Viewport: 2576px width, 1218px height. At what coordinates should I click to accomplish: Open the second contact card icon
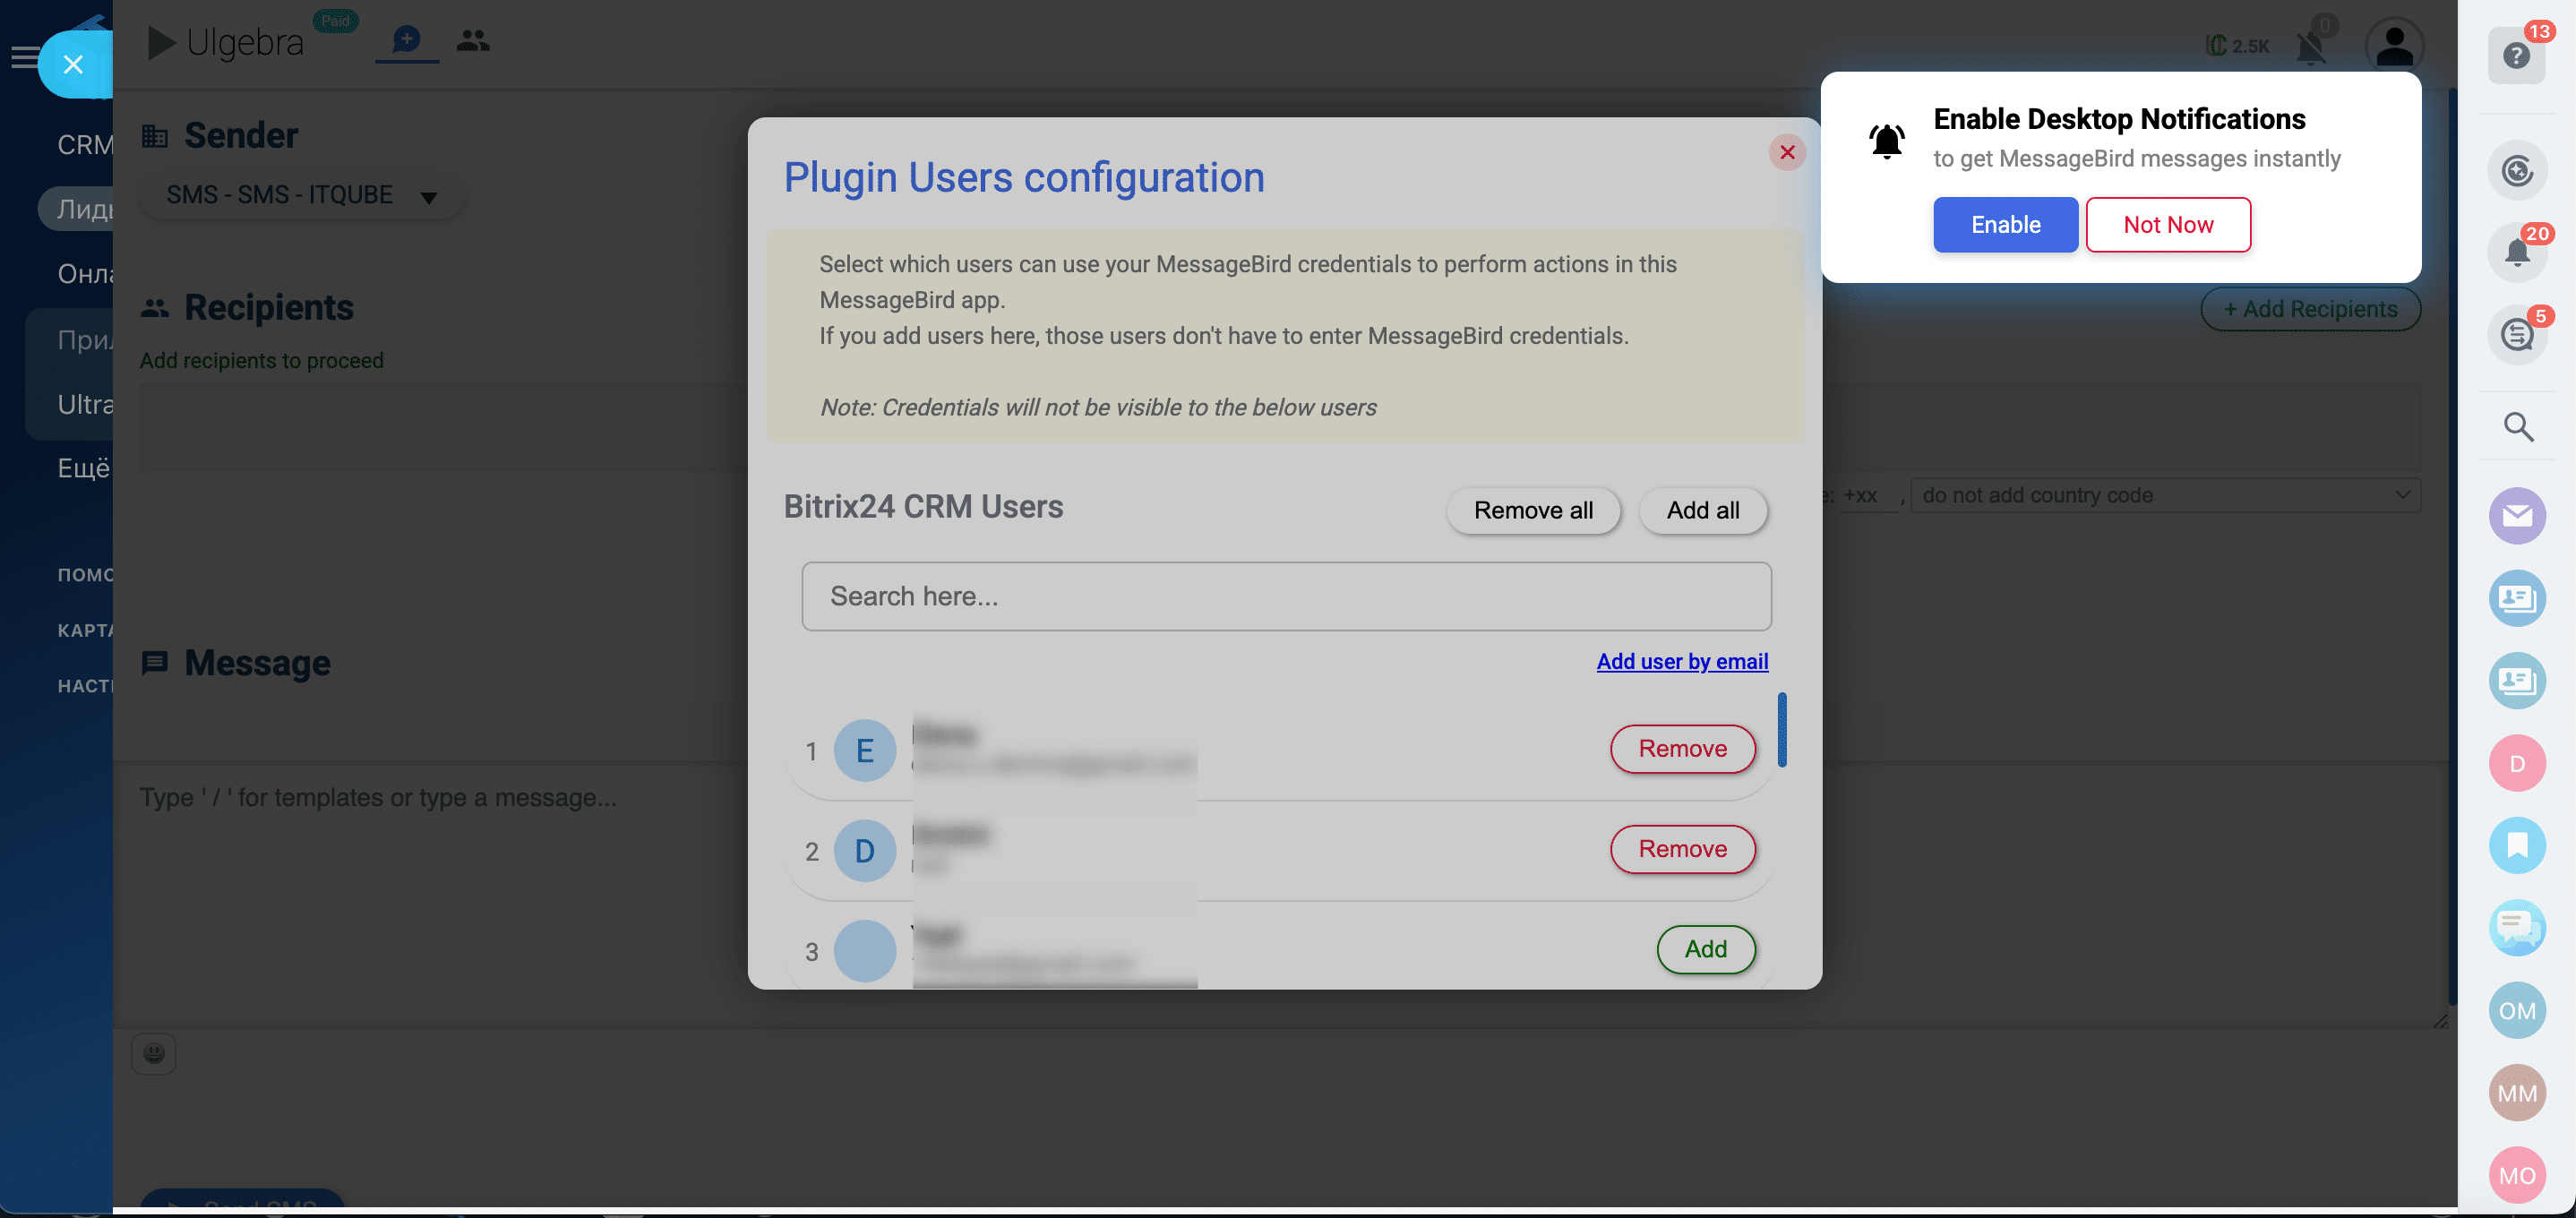pyautogui.click(x=2516, y=681)
